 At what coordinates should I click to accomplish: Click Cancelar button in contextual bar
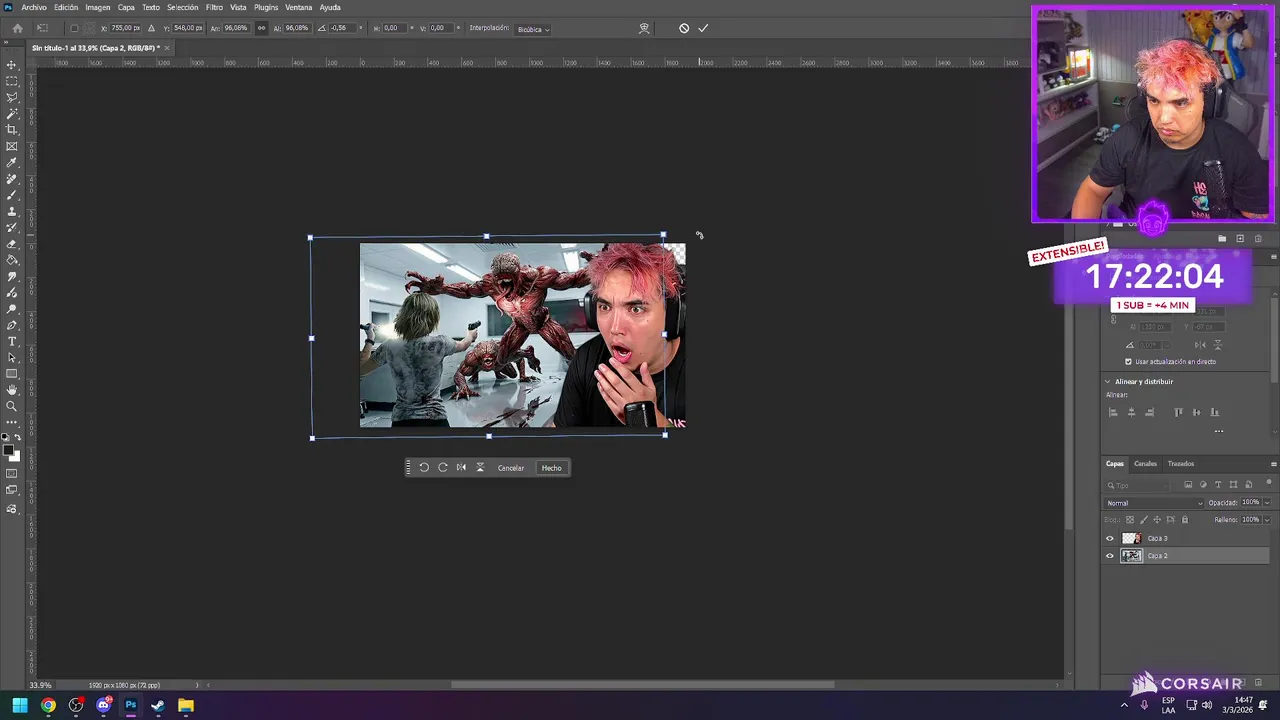pos(511,468)
